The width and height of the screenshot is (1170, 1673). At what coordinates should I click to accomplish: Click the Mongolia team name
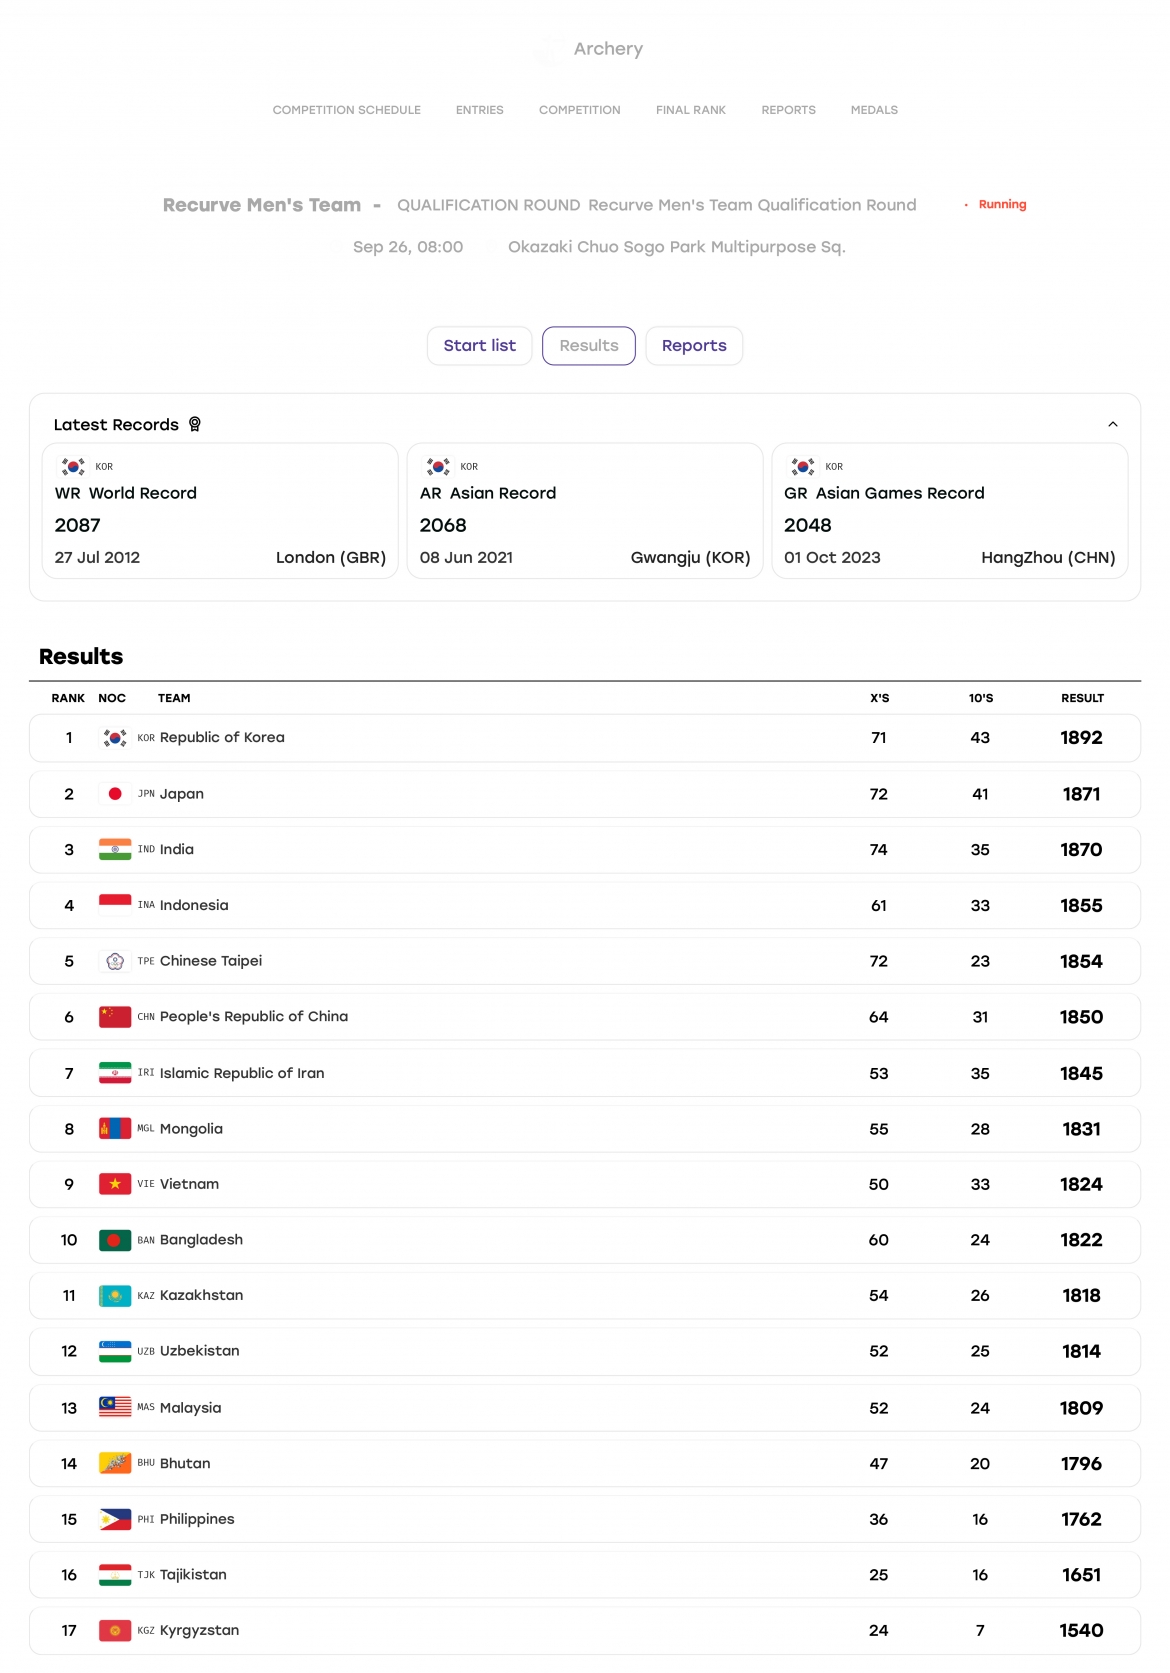pos(191,1129)
